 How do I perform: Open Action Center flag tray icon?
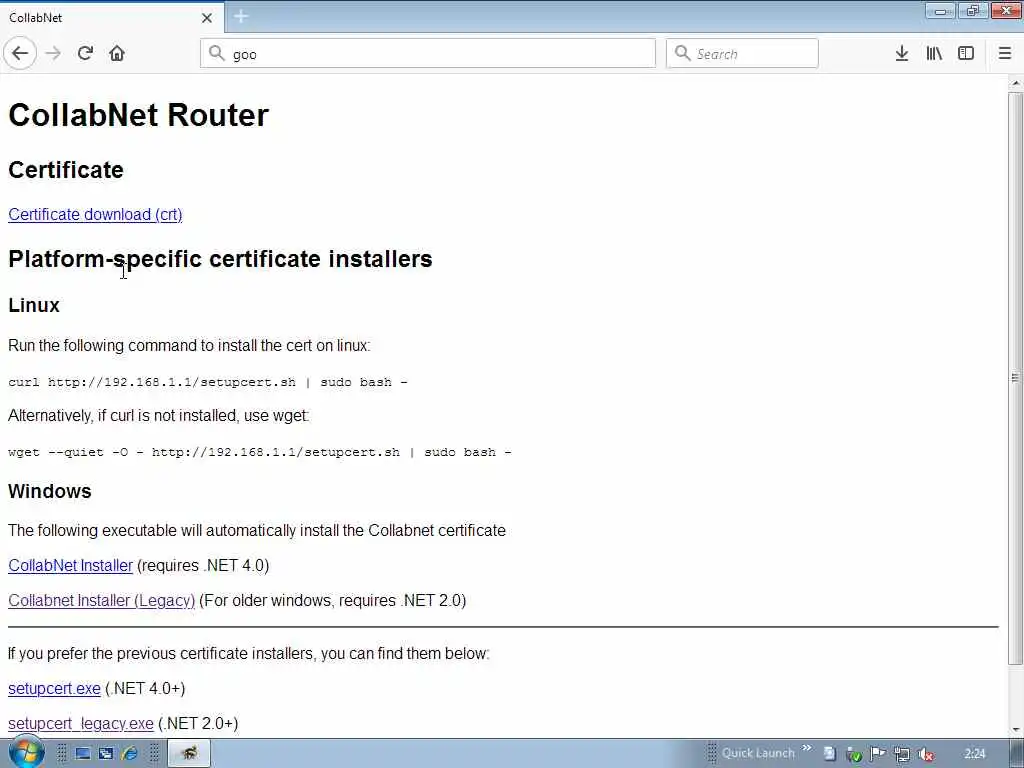[878, 754]
